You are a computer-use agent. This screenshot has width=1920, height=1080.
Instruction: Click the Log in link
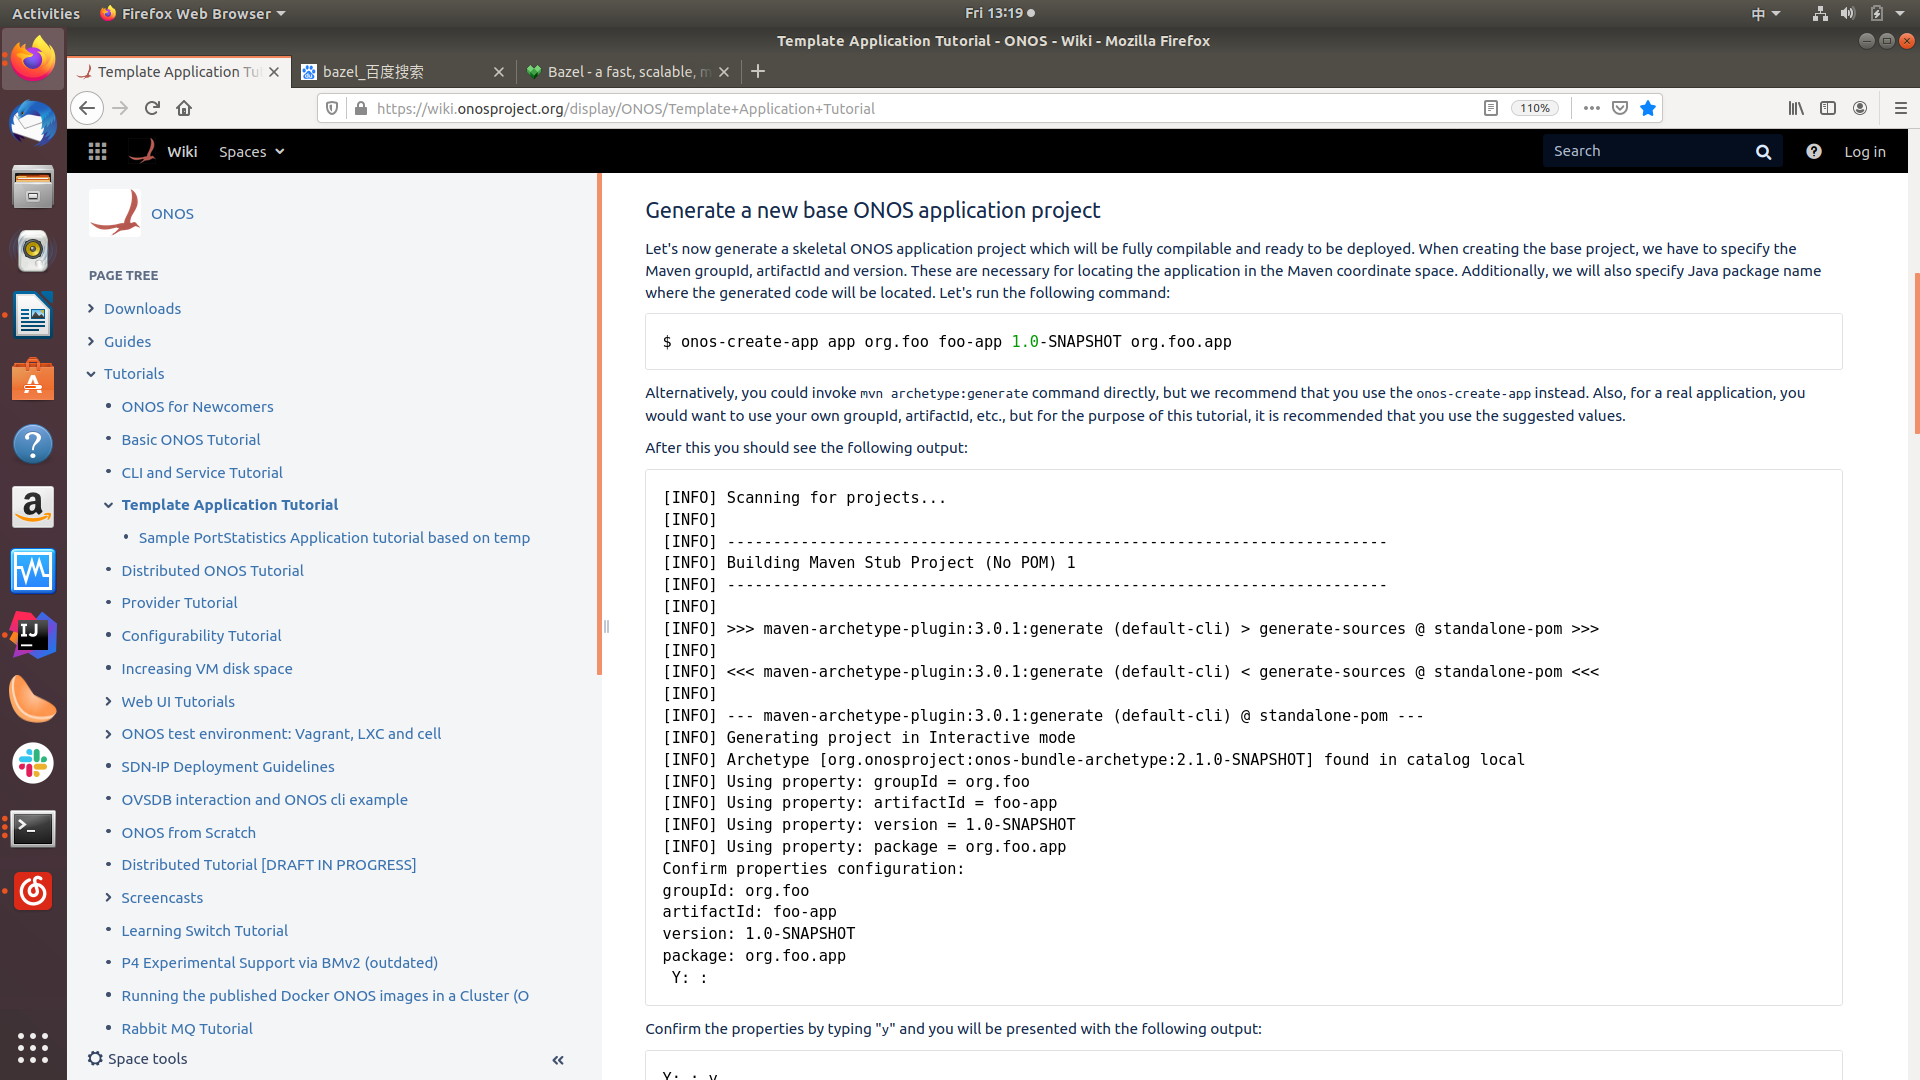1864,151
